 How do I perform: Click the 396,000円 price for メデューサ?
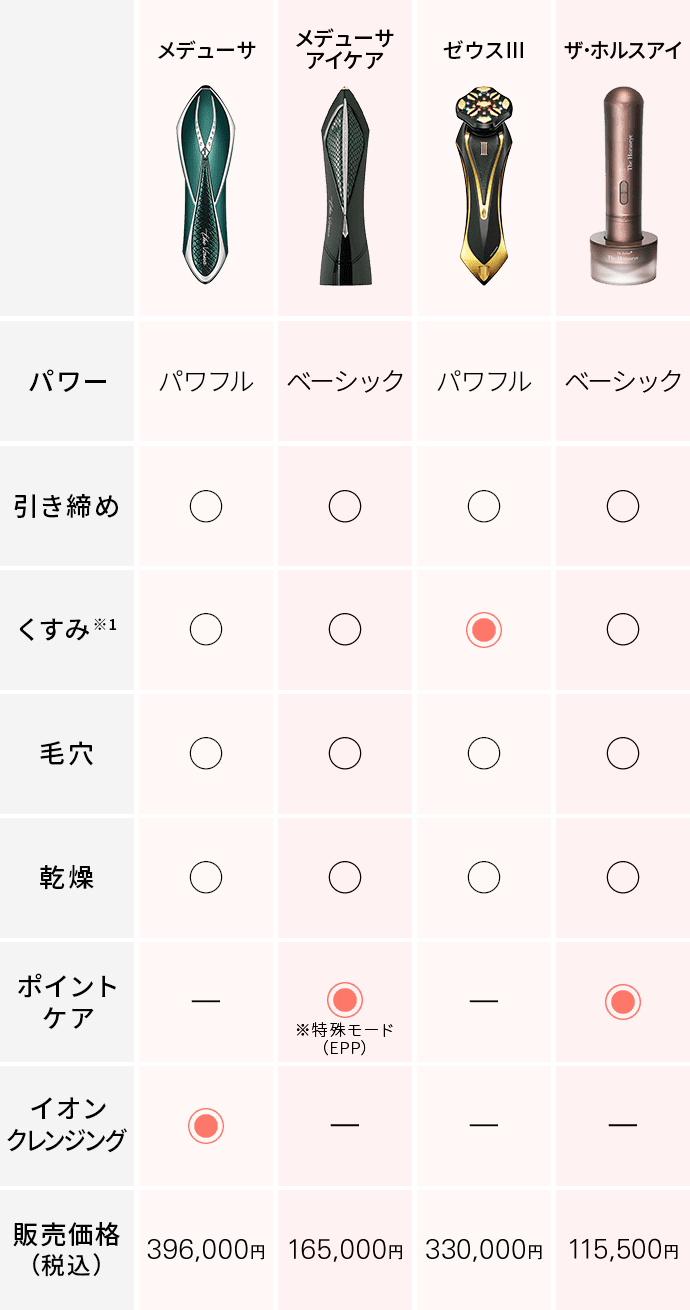coord(206,1249)
